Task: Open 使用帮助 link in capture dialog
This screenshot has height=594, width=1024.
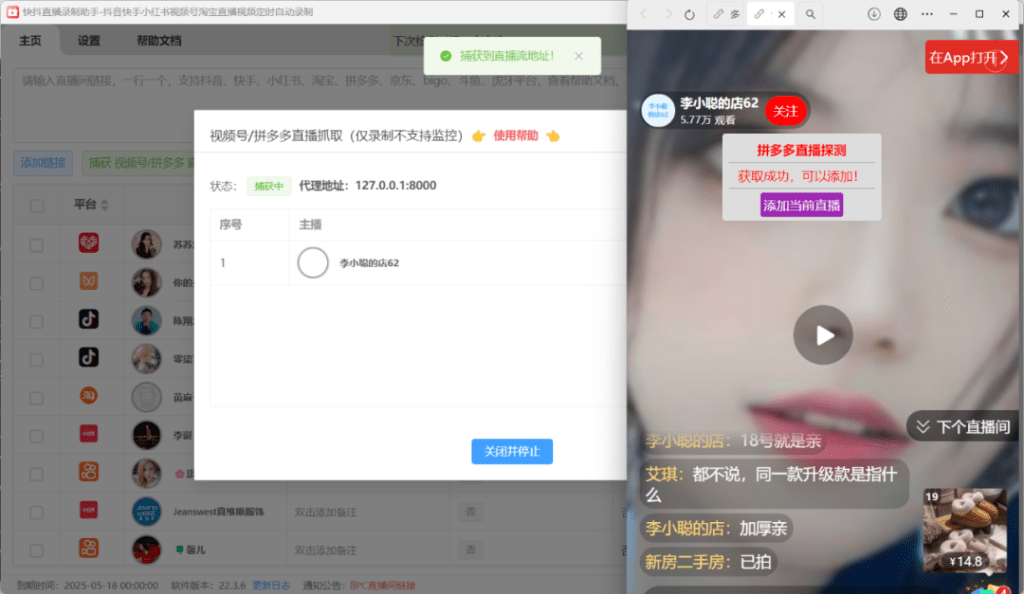Action: pyautogui.click(x=515, y=136)
